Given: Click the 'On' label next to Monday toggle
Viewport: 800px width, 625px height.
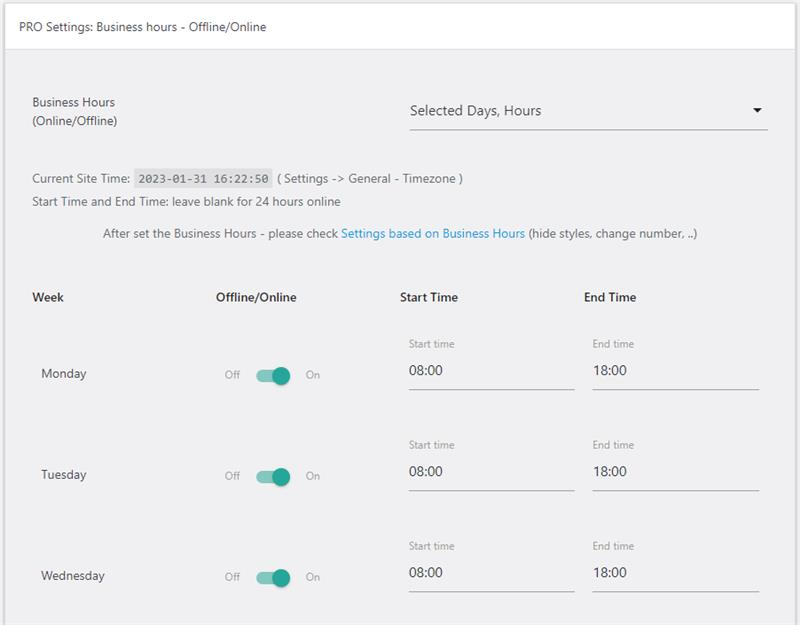Looking at the screenshot, I should click(x=313, y=375).
